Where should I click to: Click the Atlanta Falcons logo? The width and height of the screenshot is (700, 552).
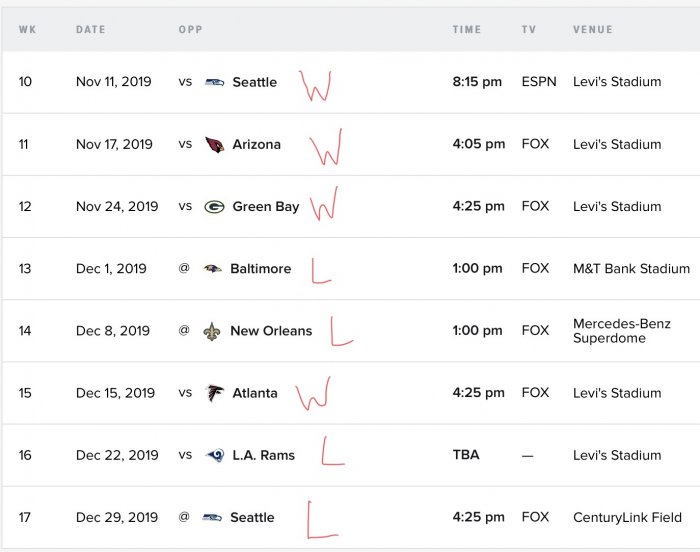[214, 393]
